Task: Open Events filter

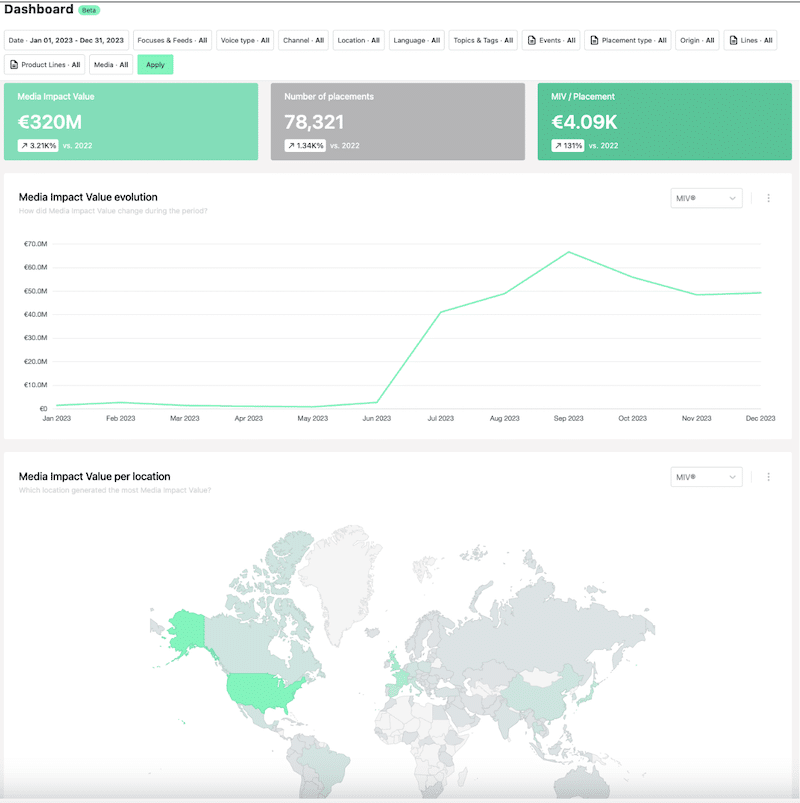Action: click(551, 40)
